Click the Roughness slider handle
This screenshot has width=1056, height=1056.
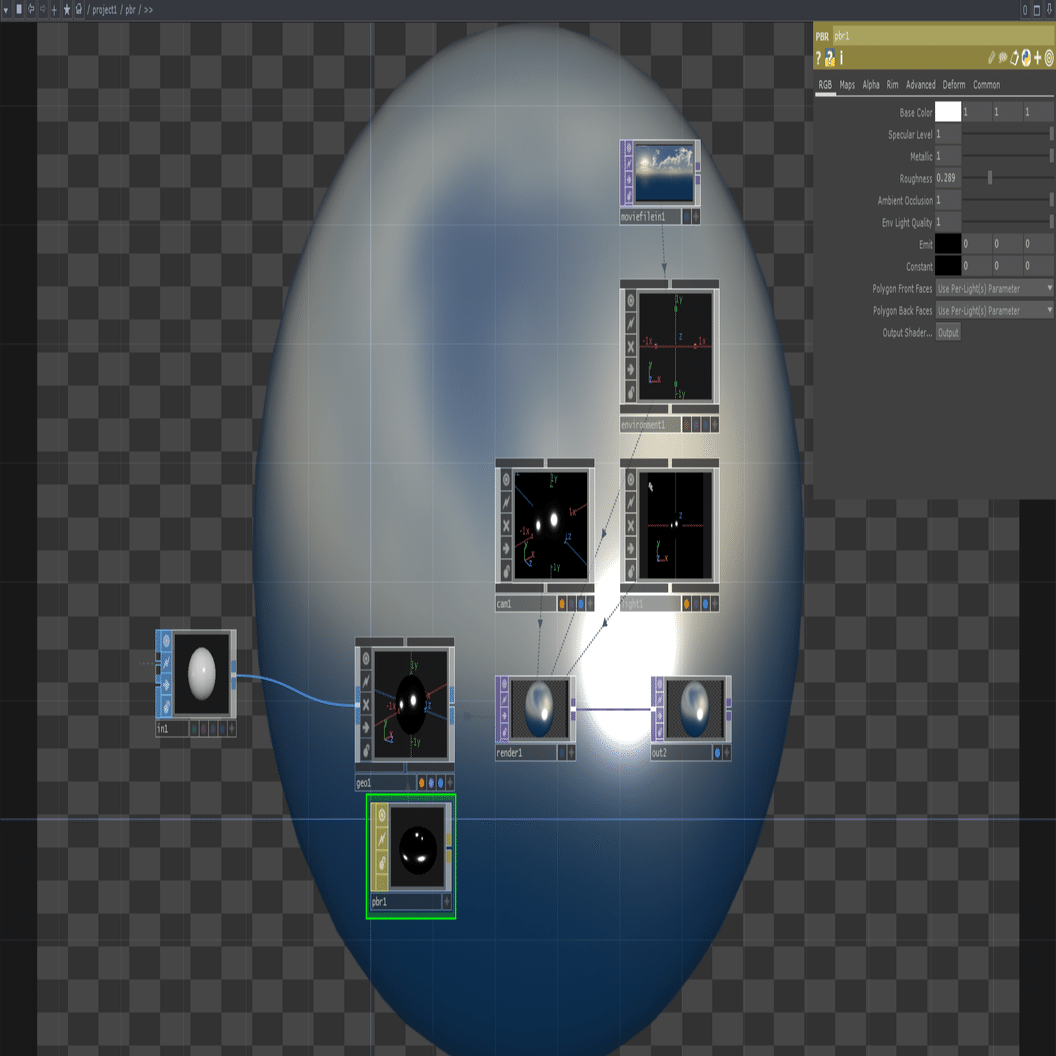tap(989, 178)
